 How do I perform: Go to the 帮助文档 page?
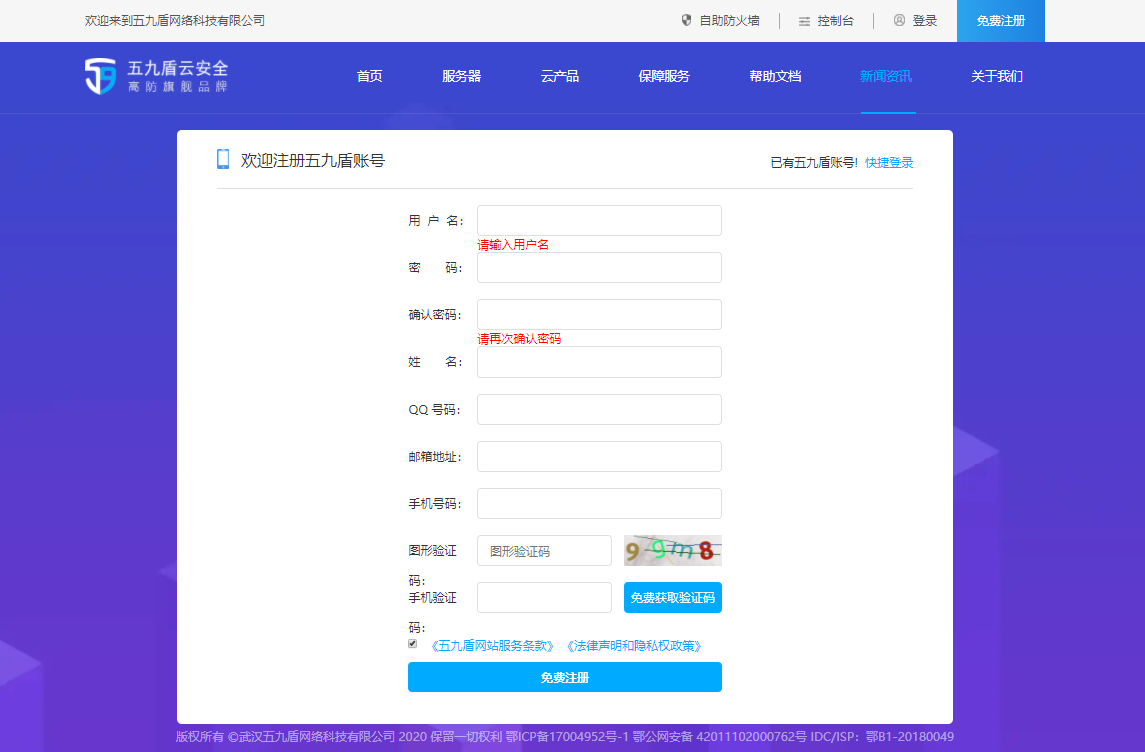[x=775, y=75]
